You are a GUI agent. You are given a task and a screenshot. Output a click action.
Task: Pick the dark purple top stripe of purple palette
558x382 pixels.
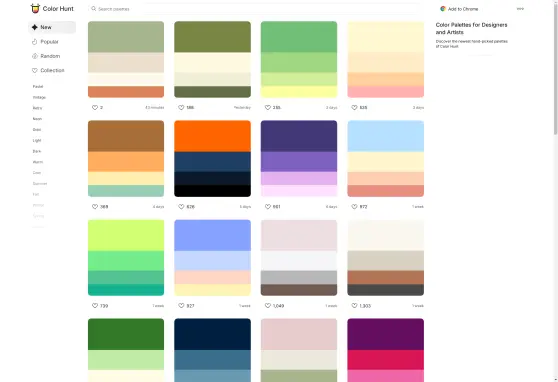point(299,136)
